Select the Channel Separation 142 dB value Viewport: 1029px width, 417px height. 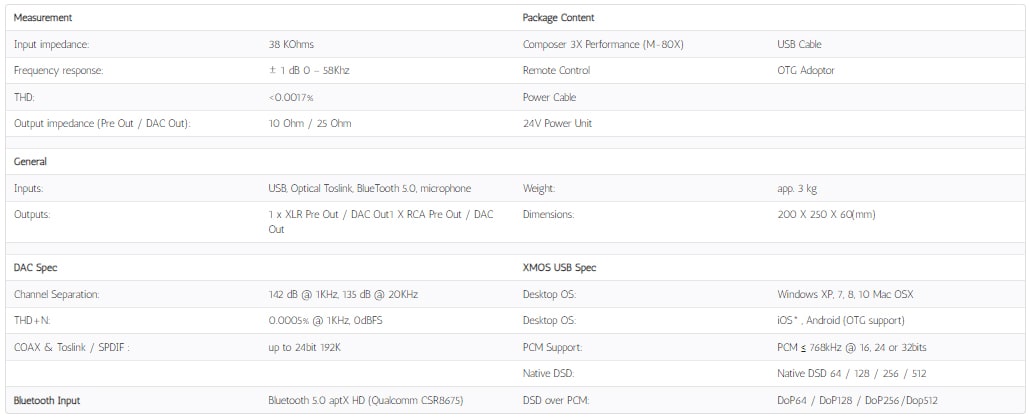(x=343, y=294)
